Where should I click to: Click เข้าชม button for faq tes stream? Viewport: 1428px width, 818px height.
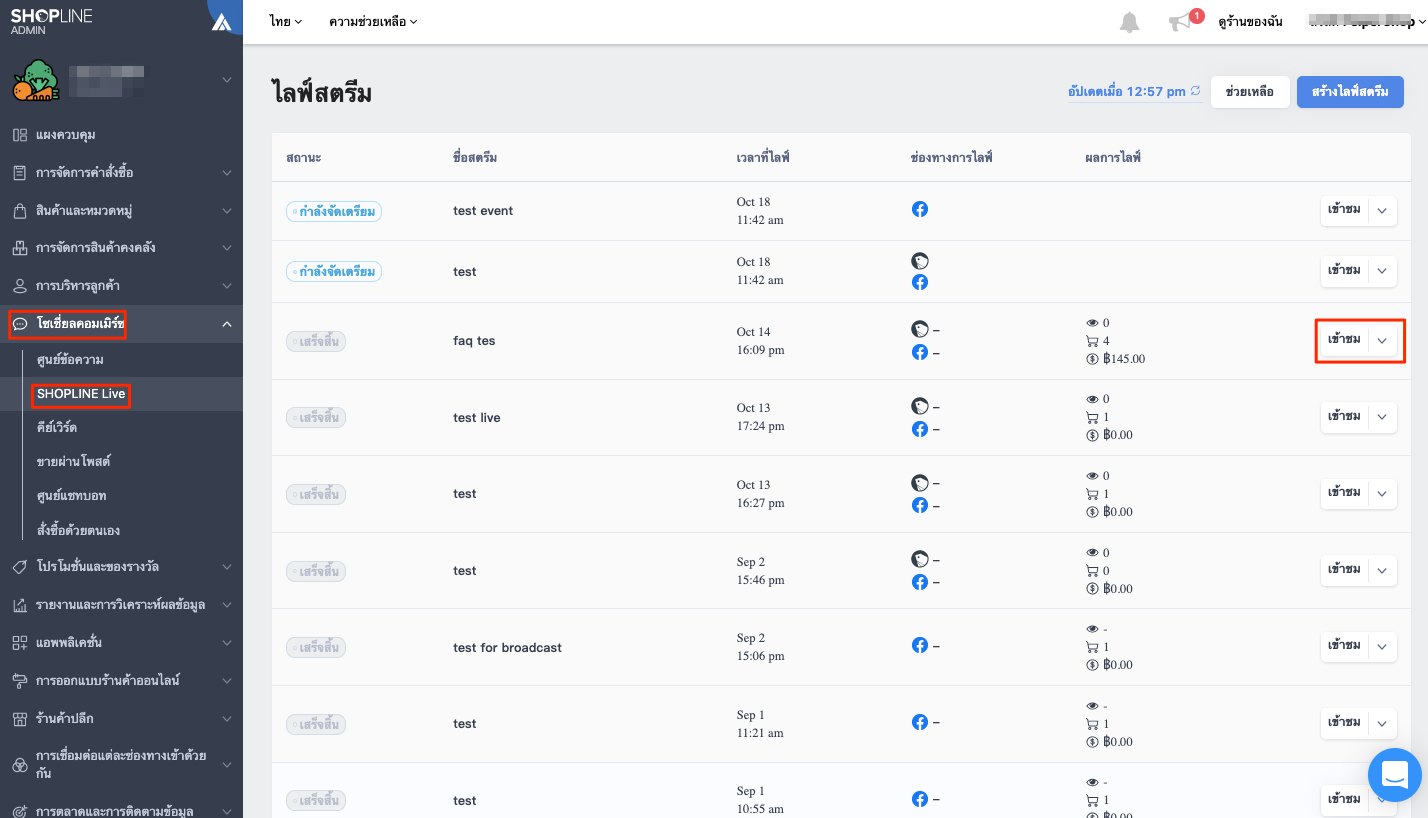click(1344, 340)
